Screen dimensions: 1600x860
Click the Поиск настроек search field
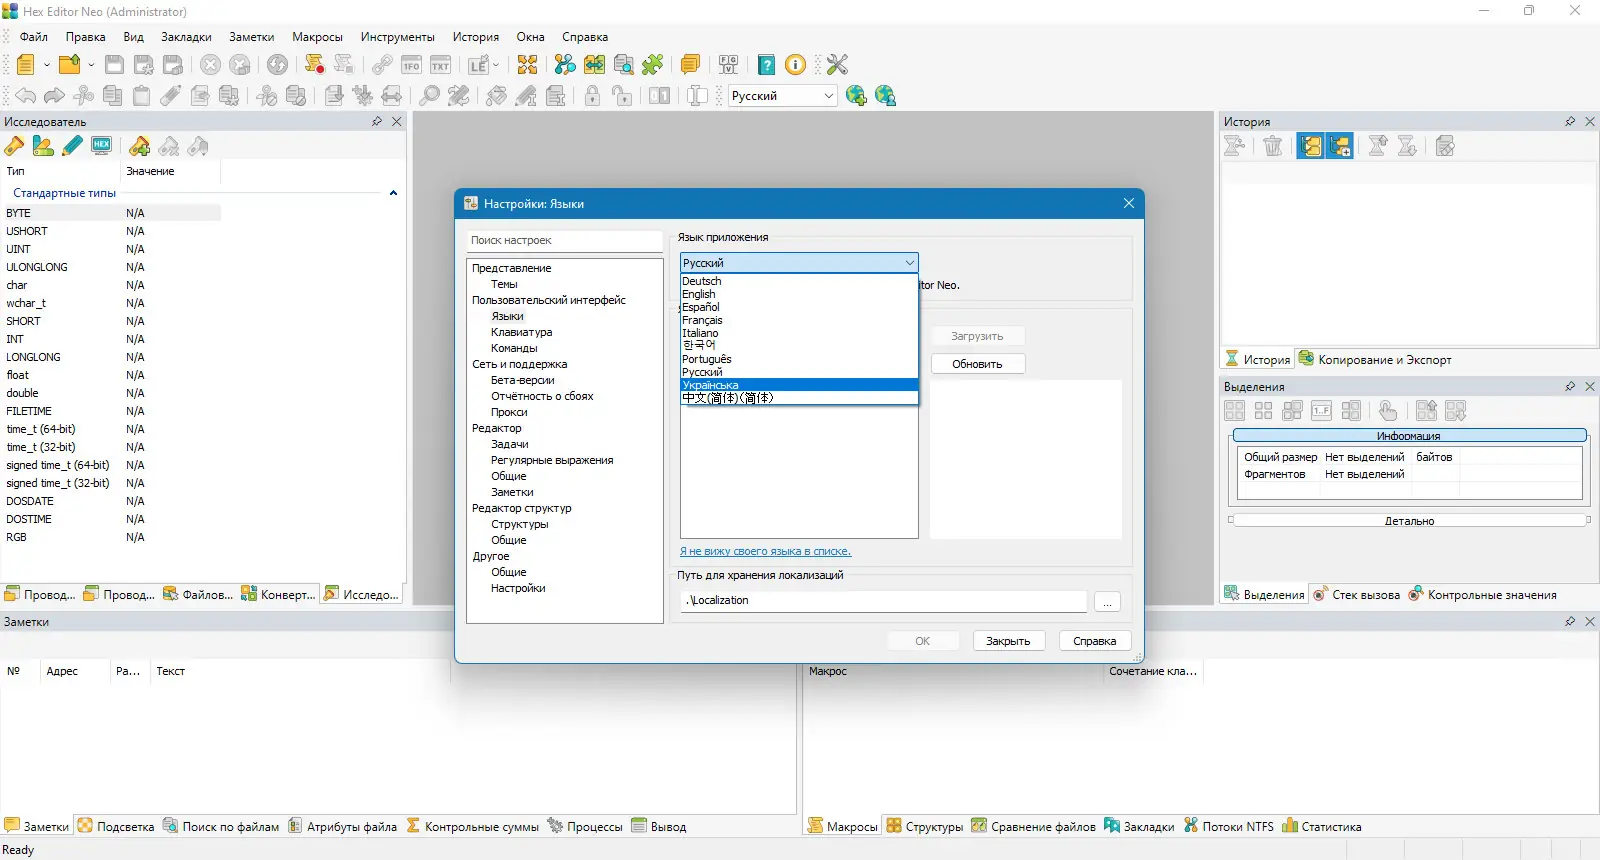564,240
